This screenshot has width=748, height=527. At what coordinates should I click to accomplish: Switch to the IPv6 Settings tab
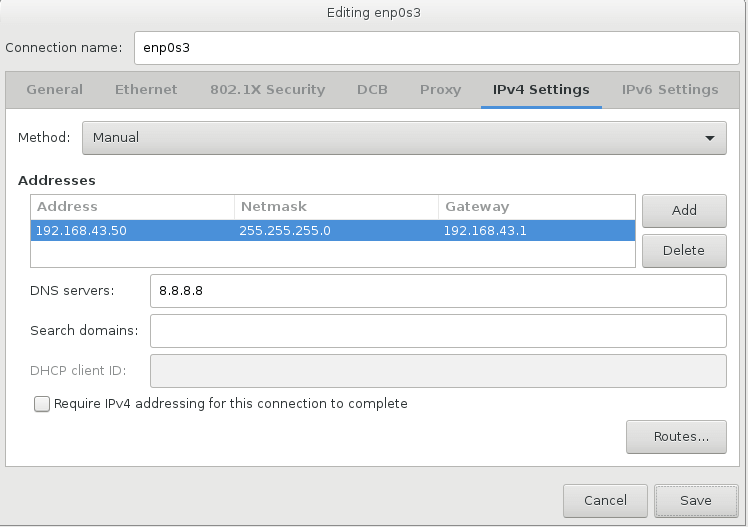click(x=669, y=90)
